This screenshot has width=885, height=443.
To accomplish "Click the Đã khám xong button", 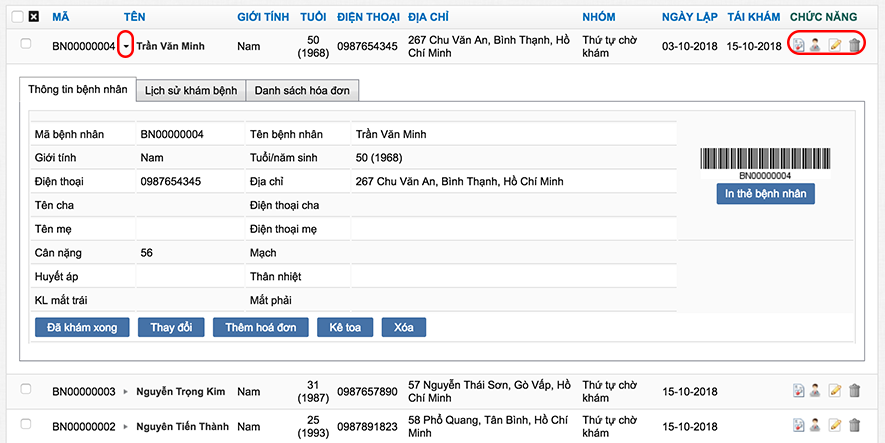I will (82, 327).
